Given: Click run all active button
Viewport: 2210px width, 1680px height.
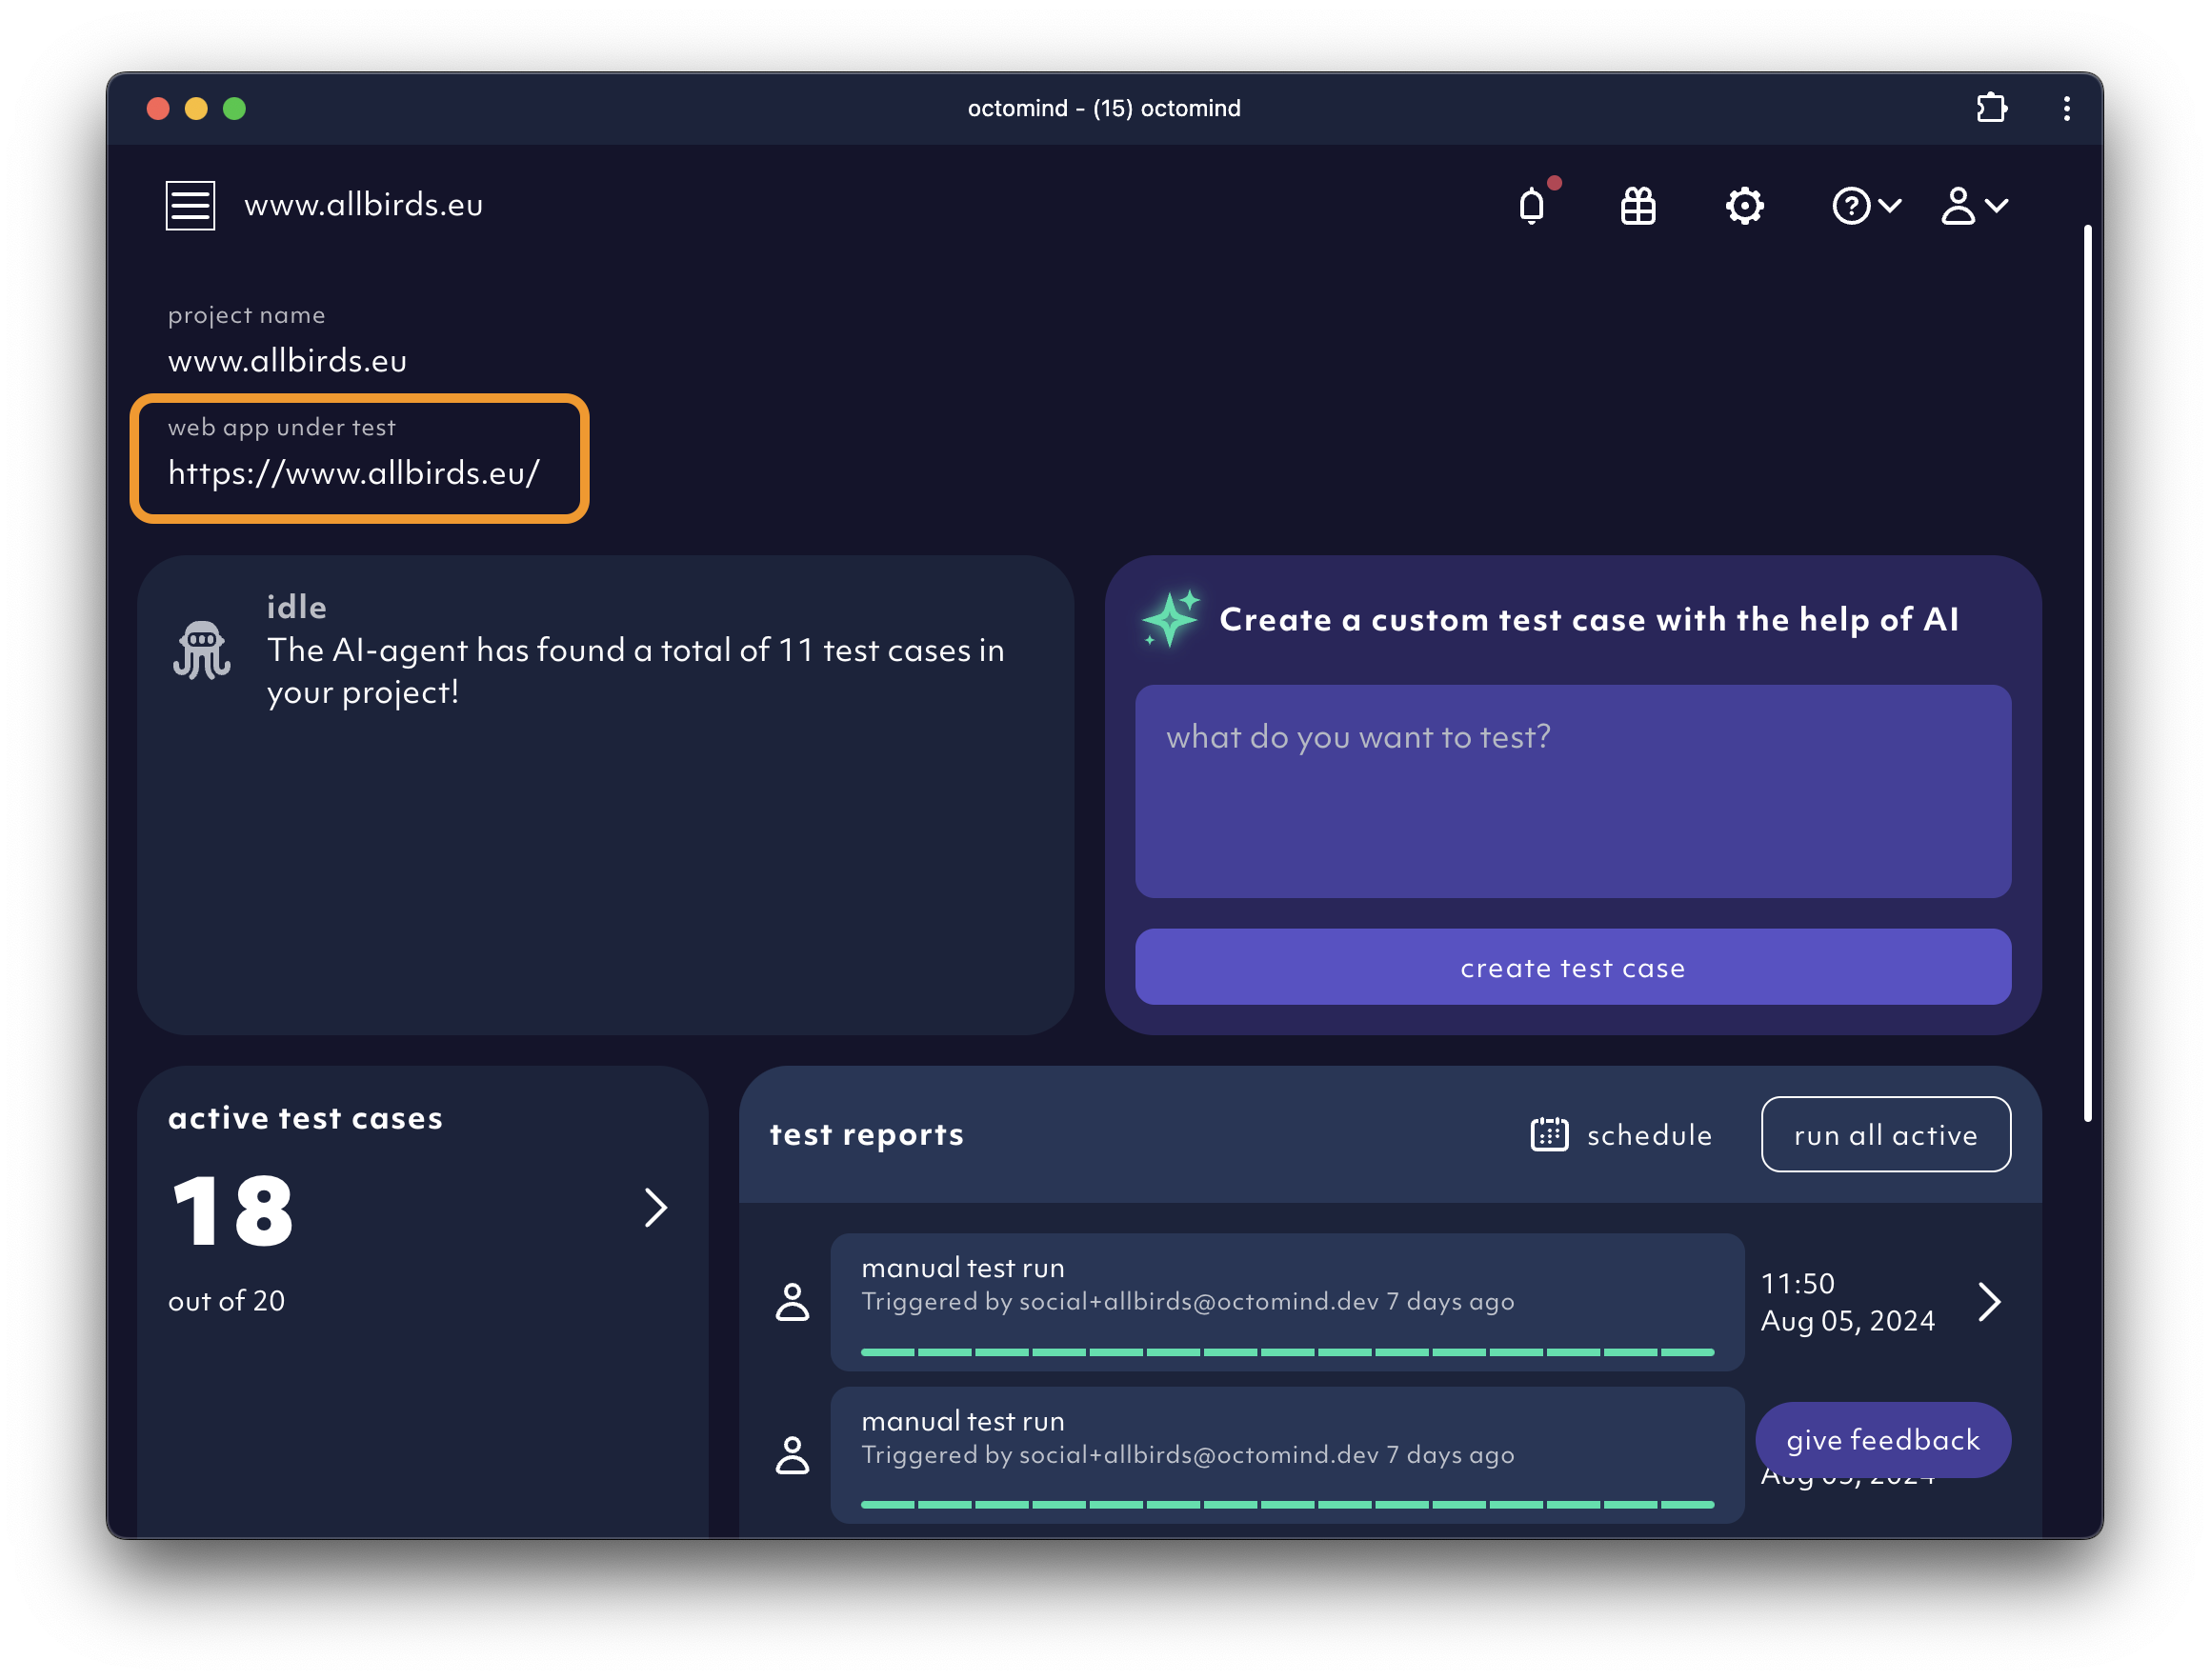Looking at the screenshot, I should pos(1885,1135).
